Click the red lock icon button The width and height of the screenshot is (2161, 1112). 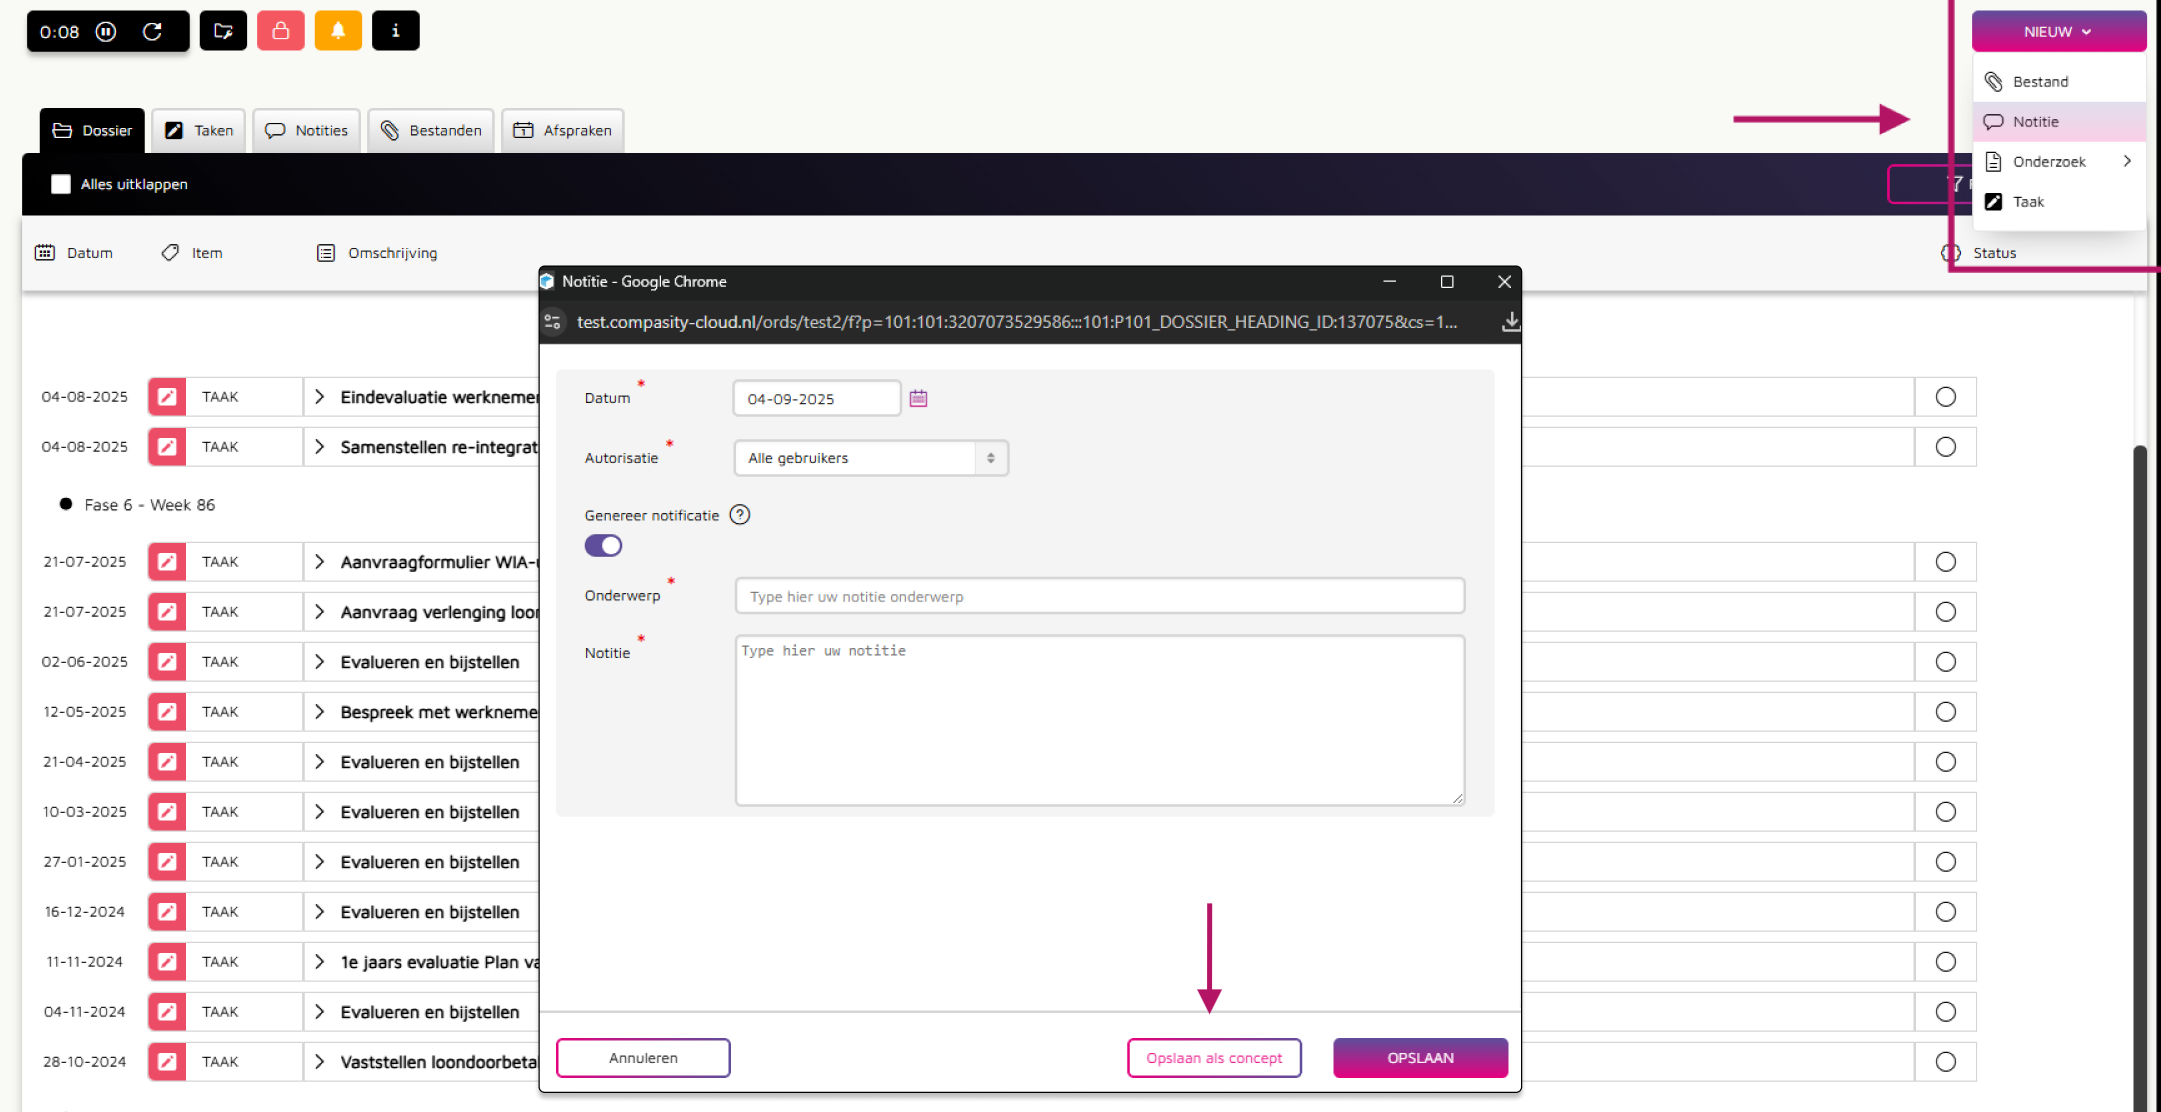pos(280,31)
